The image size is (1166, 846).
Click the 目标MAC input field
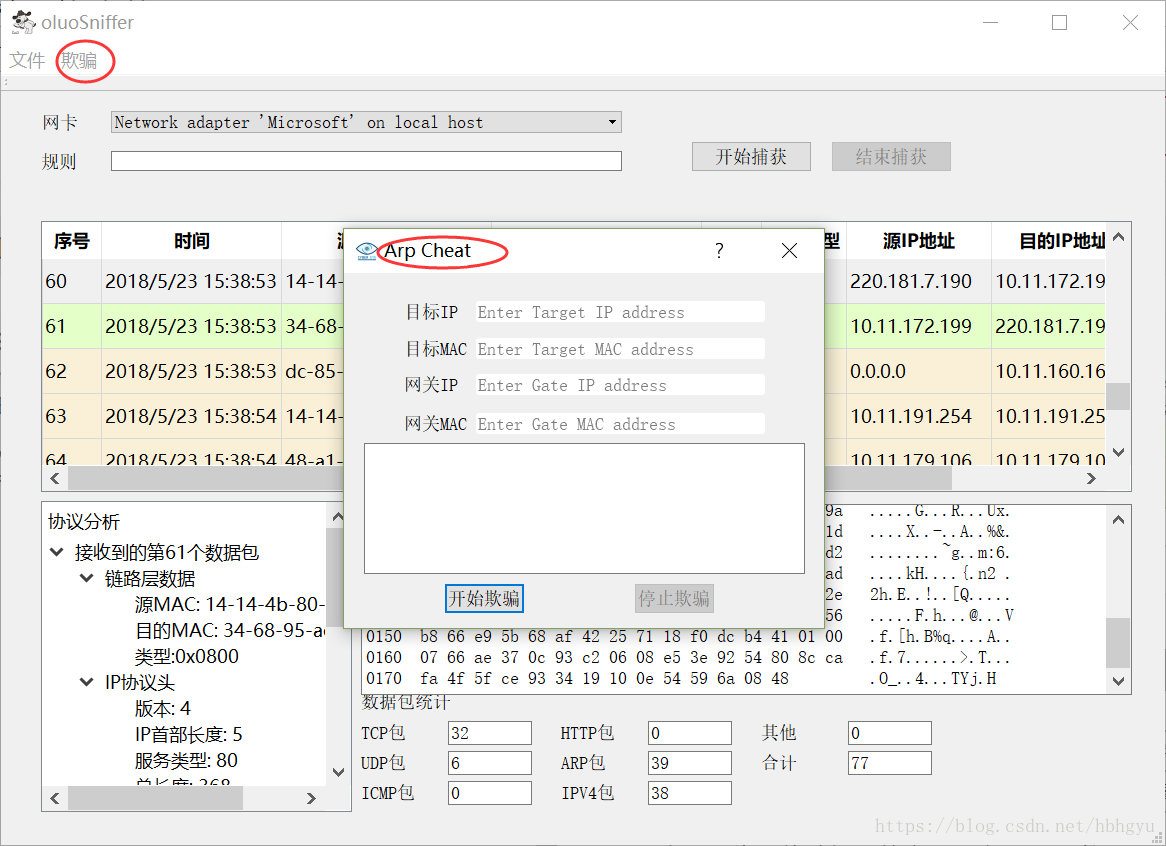(620, 349)
